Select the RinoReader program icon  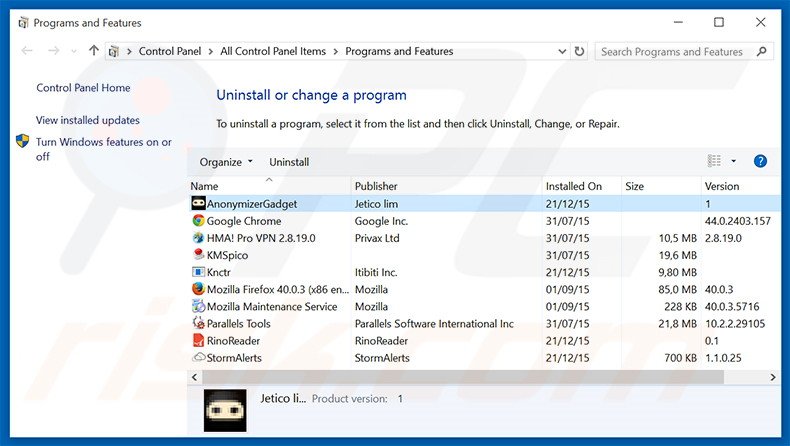[x=198, y=340]
